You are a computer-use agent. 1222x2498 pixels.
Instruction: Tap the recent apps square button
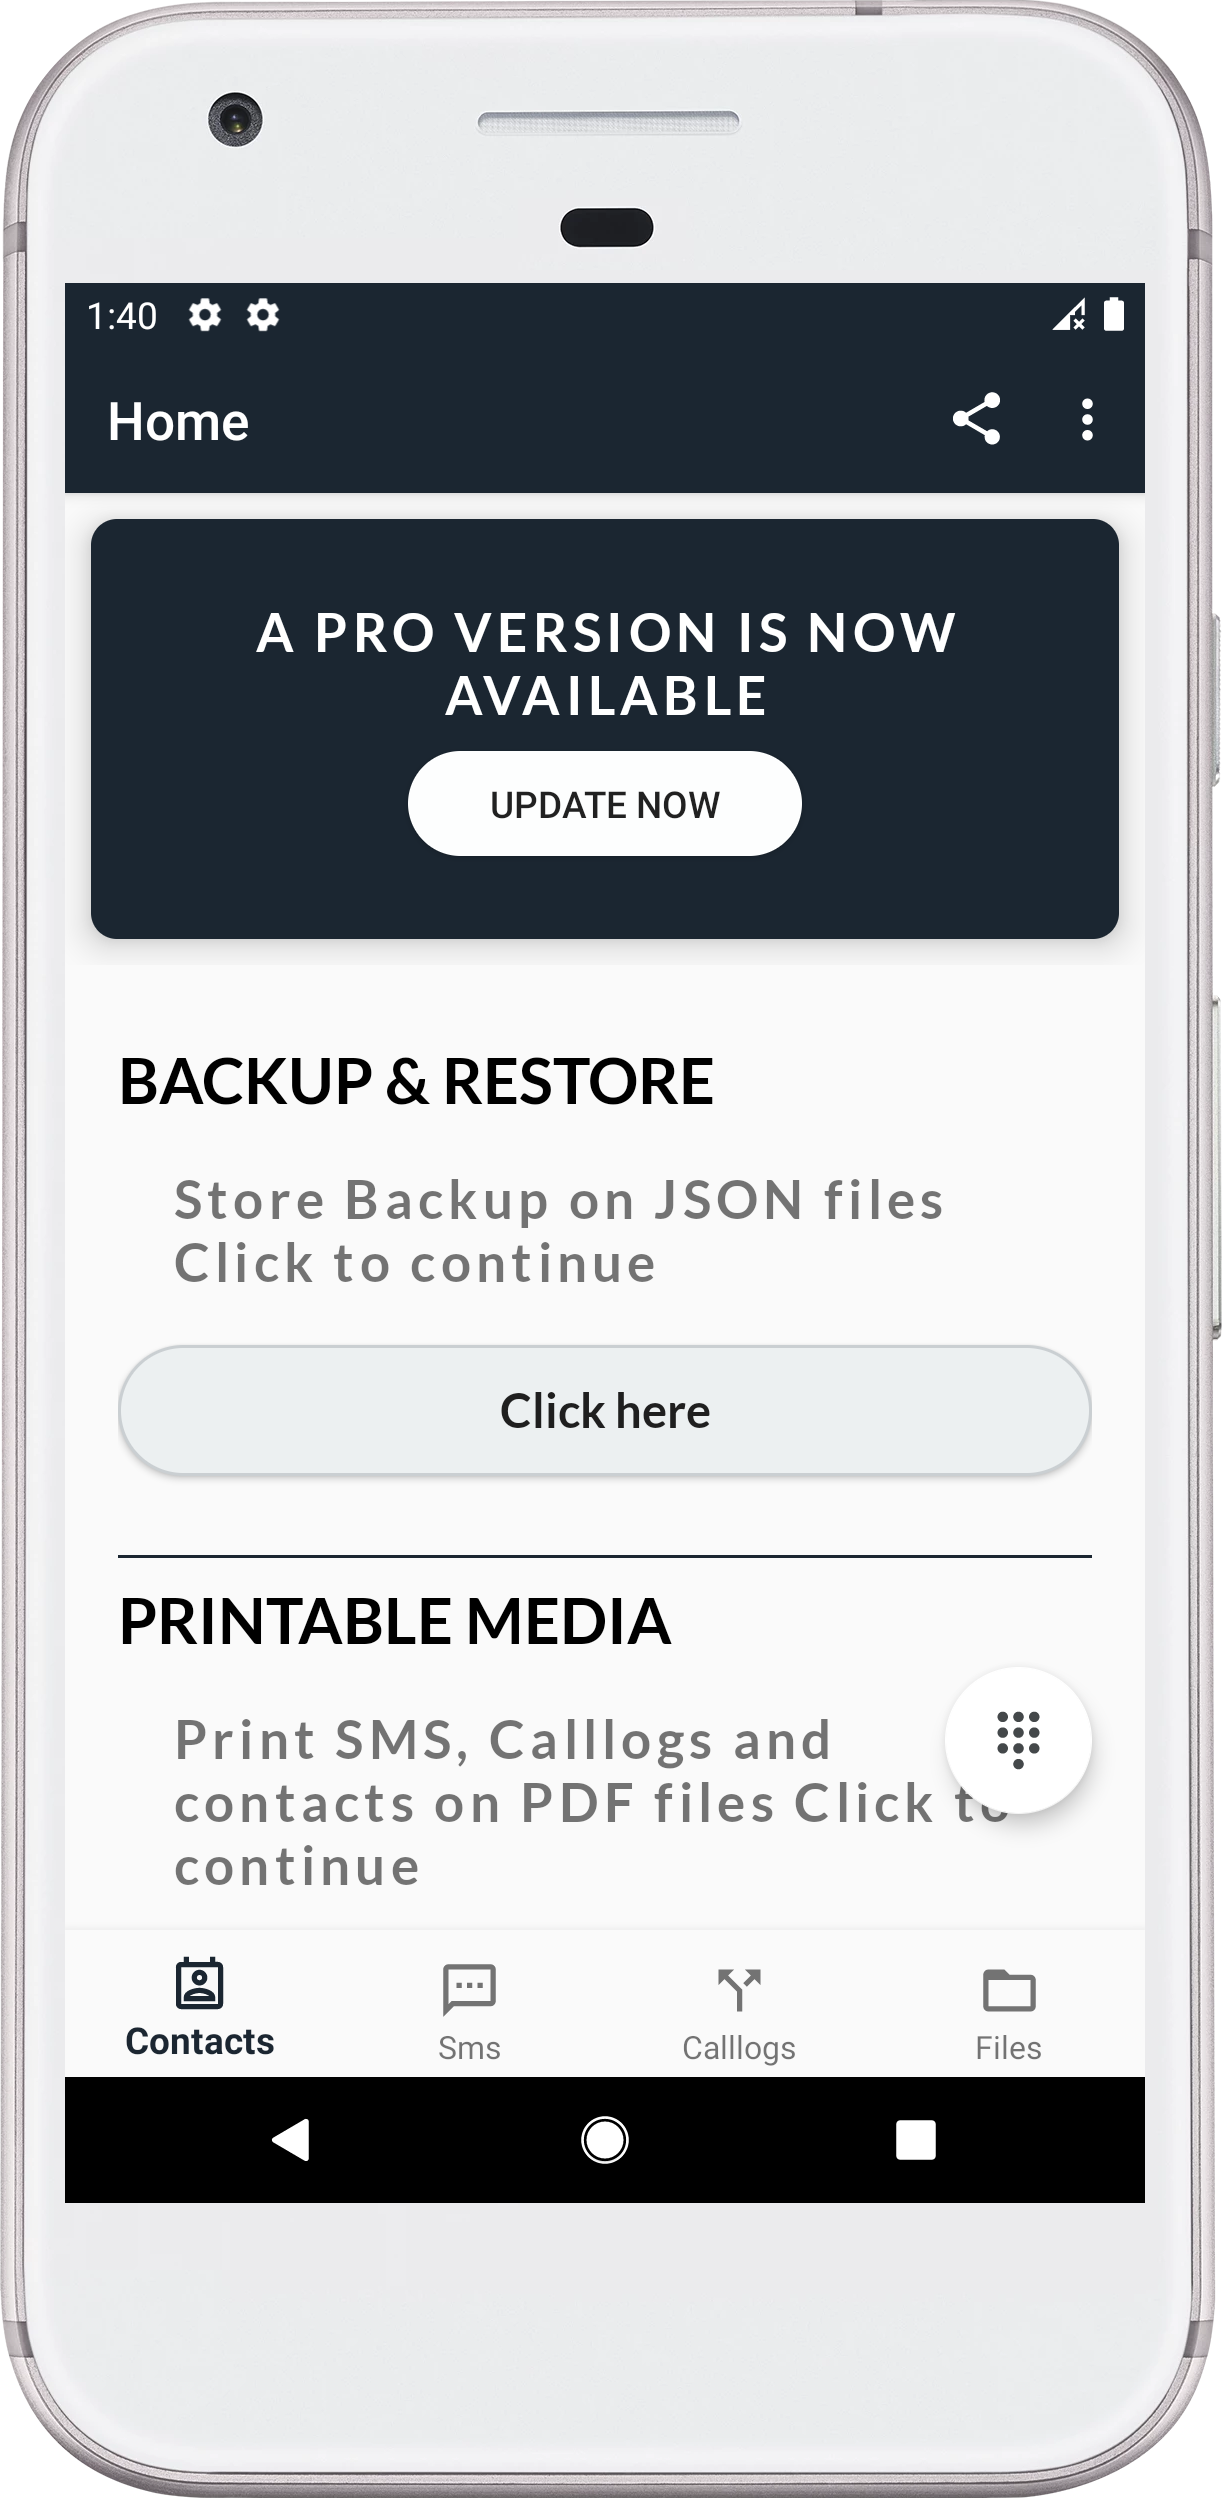[916, 2141]
